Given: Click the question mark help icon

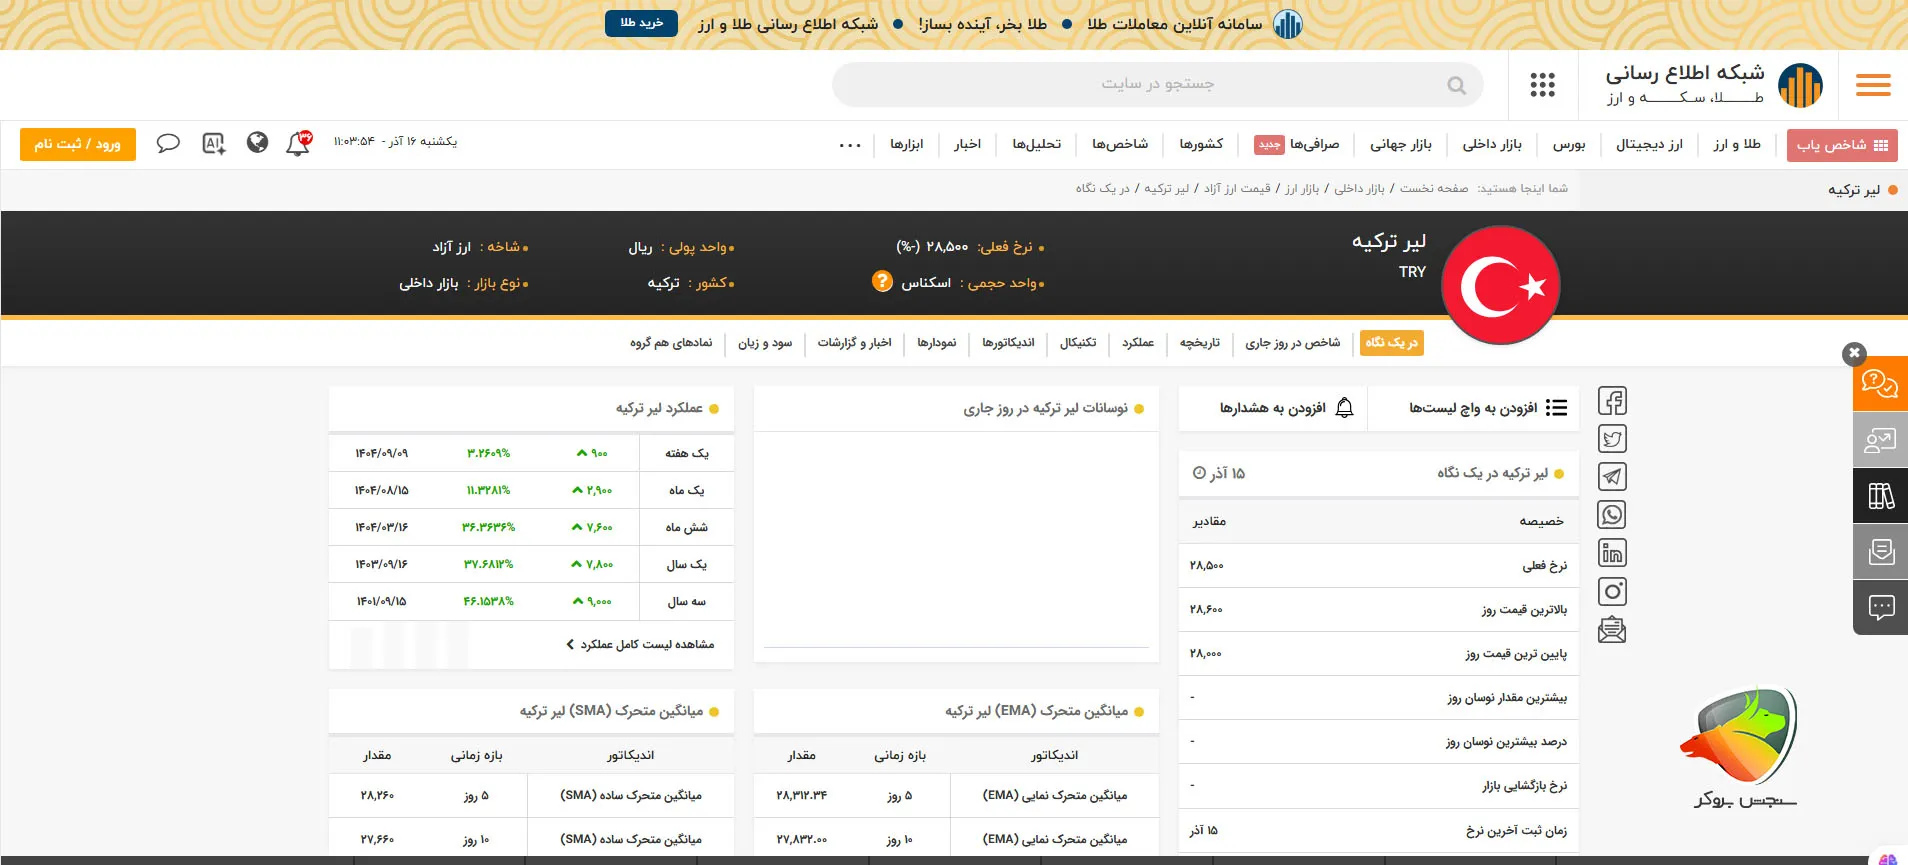Looking at the screenshot, I should [882, 281].
